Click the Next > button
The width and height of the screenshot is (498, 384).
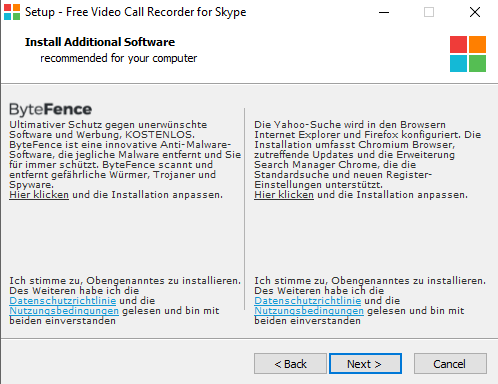365,364
